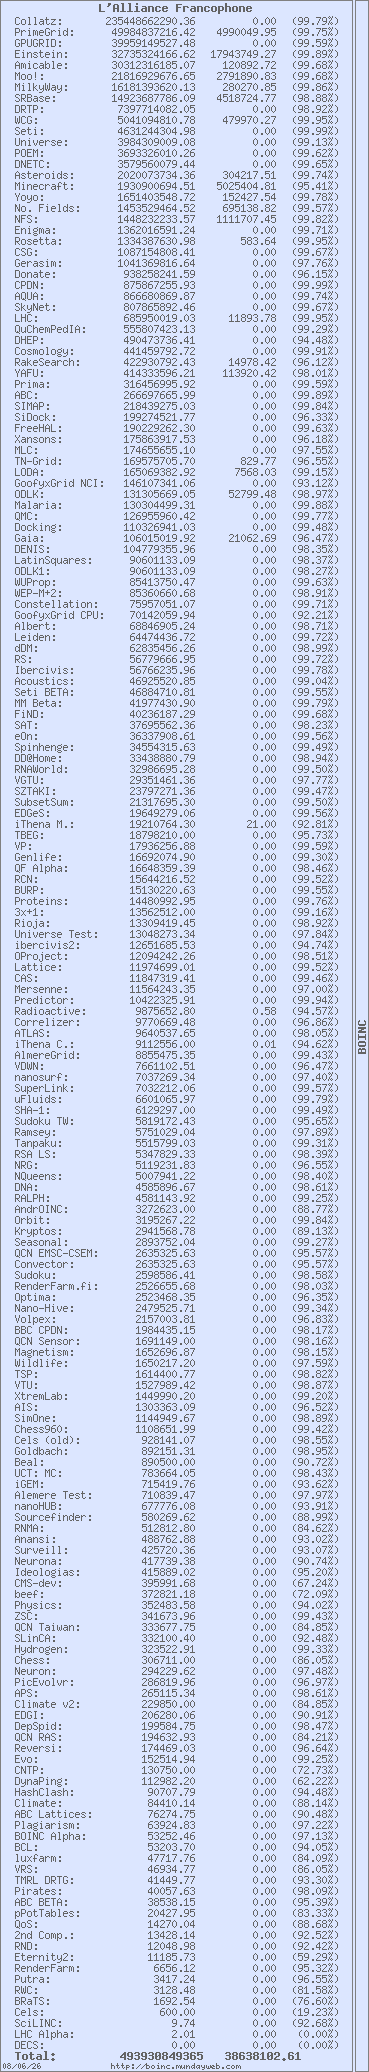The width and height of the screenshot is (369, 2072).
Task: Click the "SuperLink:" row label
Action: (x=45, y=1087)
